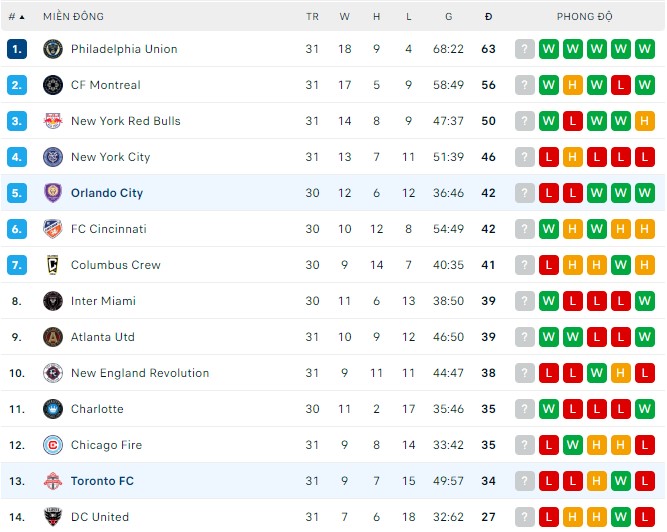Sort table by the # rank column

16,17
